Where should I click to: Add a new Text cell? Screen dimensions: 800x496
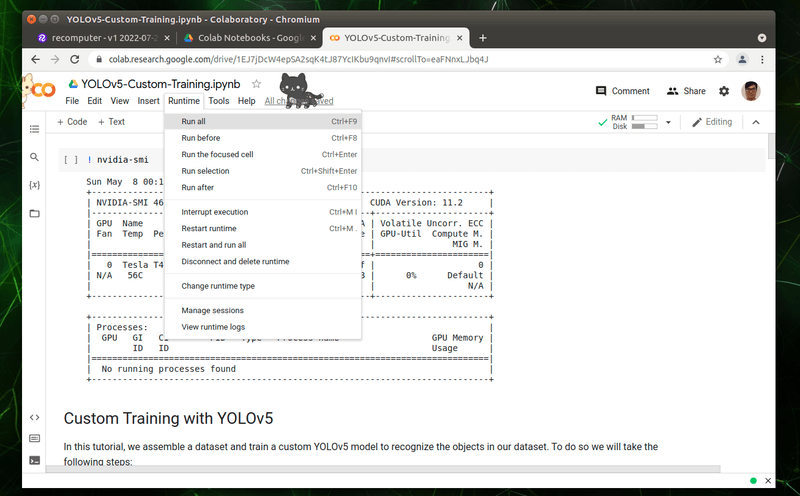tap(111, 122)
